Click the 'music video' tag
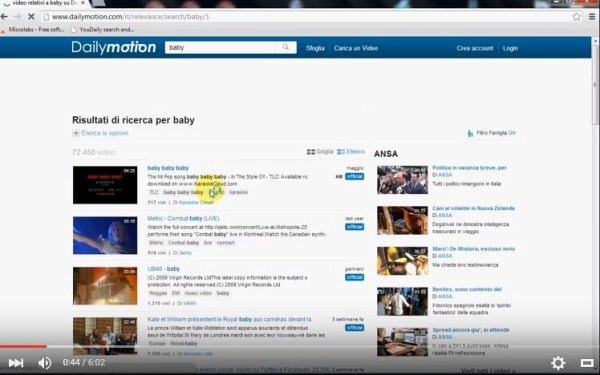Screen dimensions: 600x375 click(x=198, y=293)
